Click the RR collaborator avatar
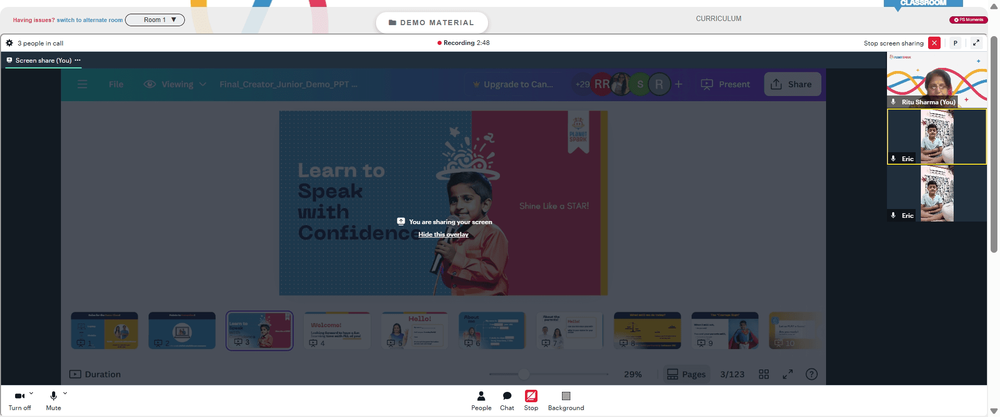 601,84
